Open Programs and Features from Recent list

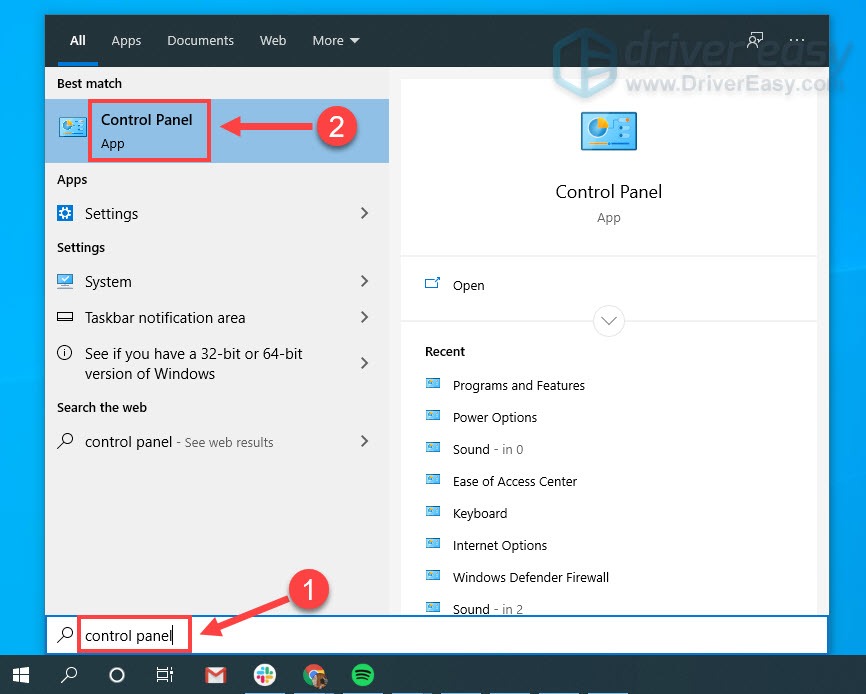pos(519,385)
